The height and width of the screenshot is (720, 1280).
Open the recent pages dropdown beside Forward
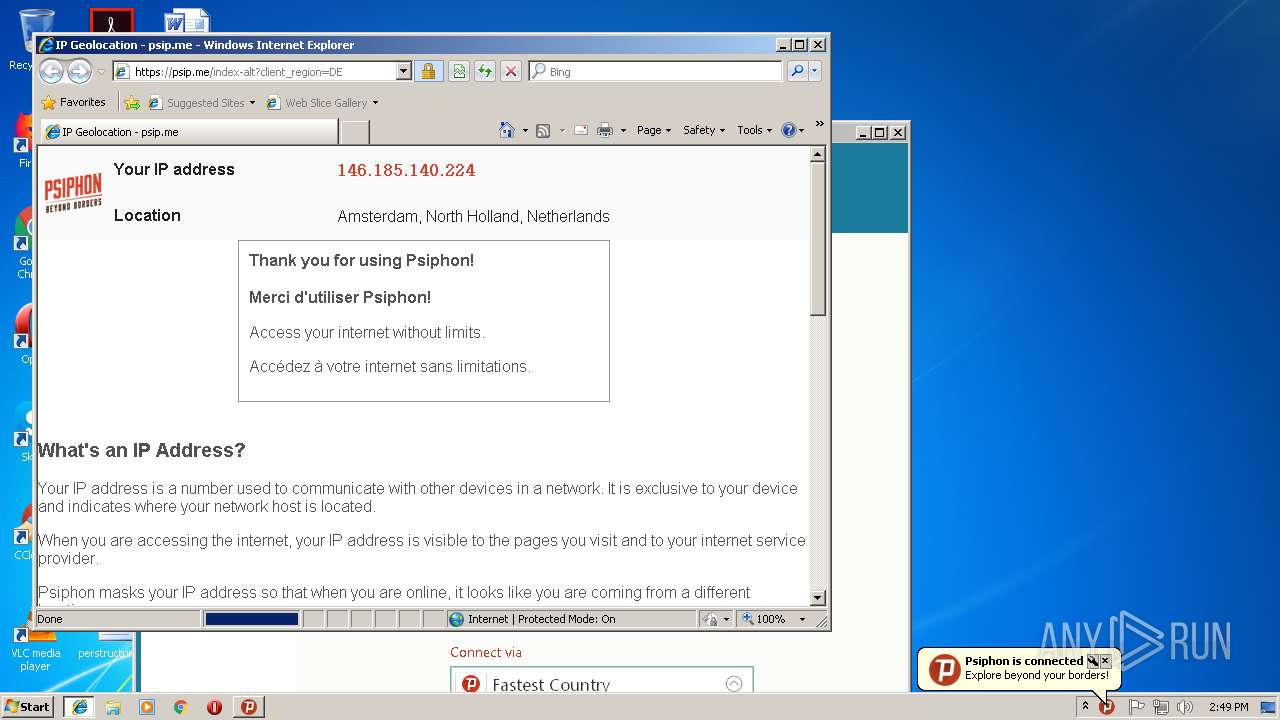point(101,72)
